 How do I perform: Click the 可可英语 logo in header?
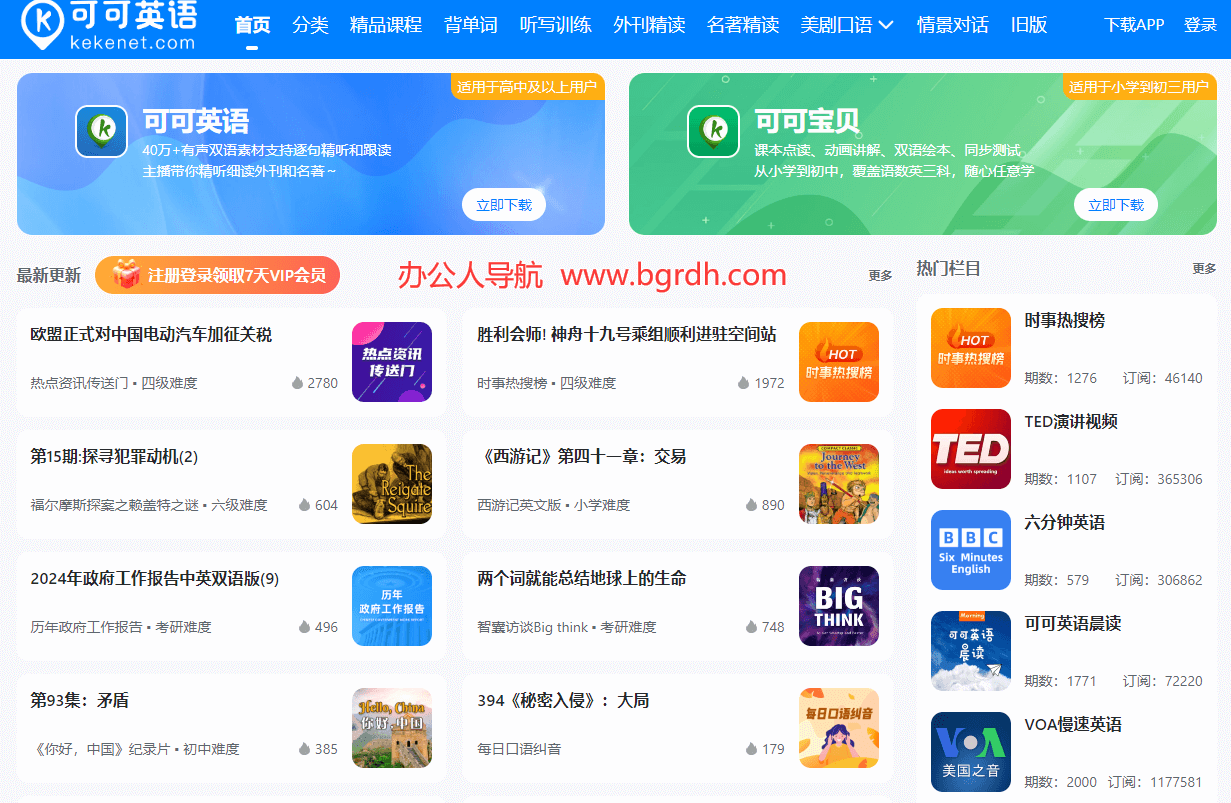pyautogui.click(x=108, y=25)
